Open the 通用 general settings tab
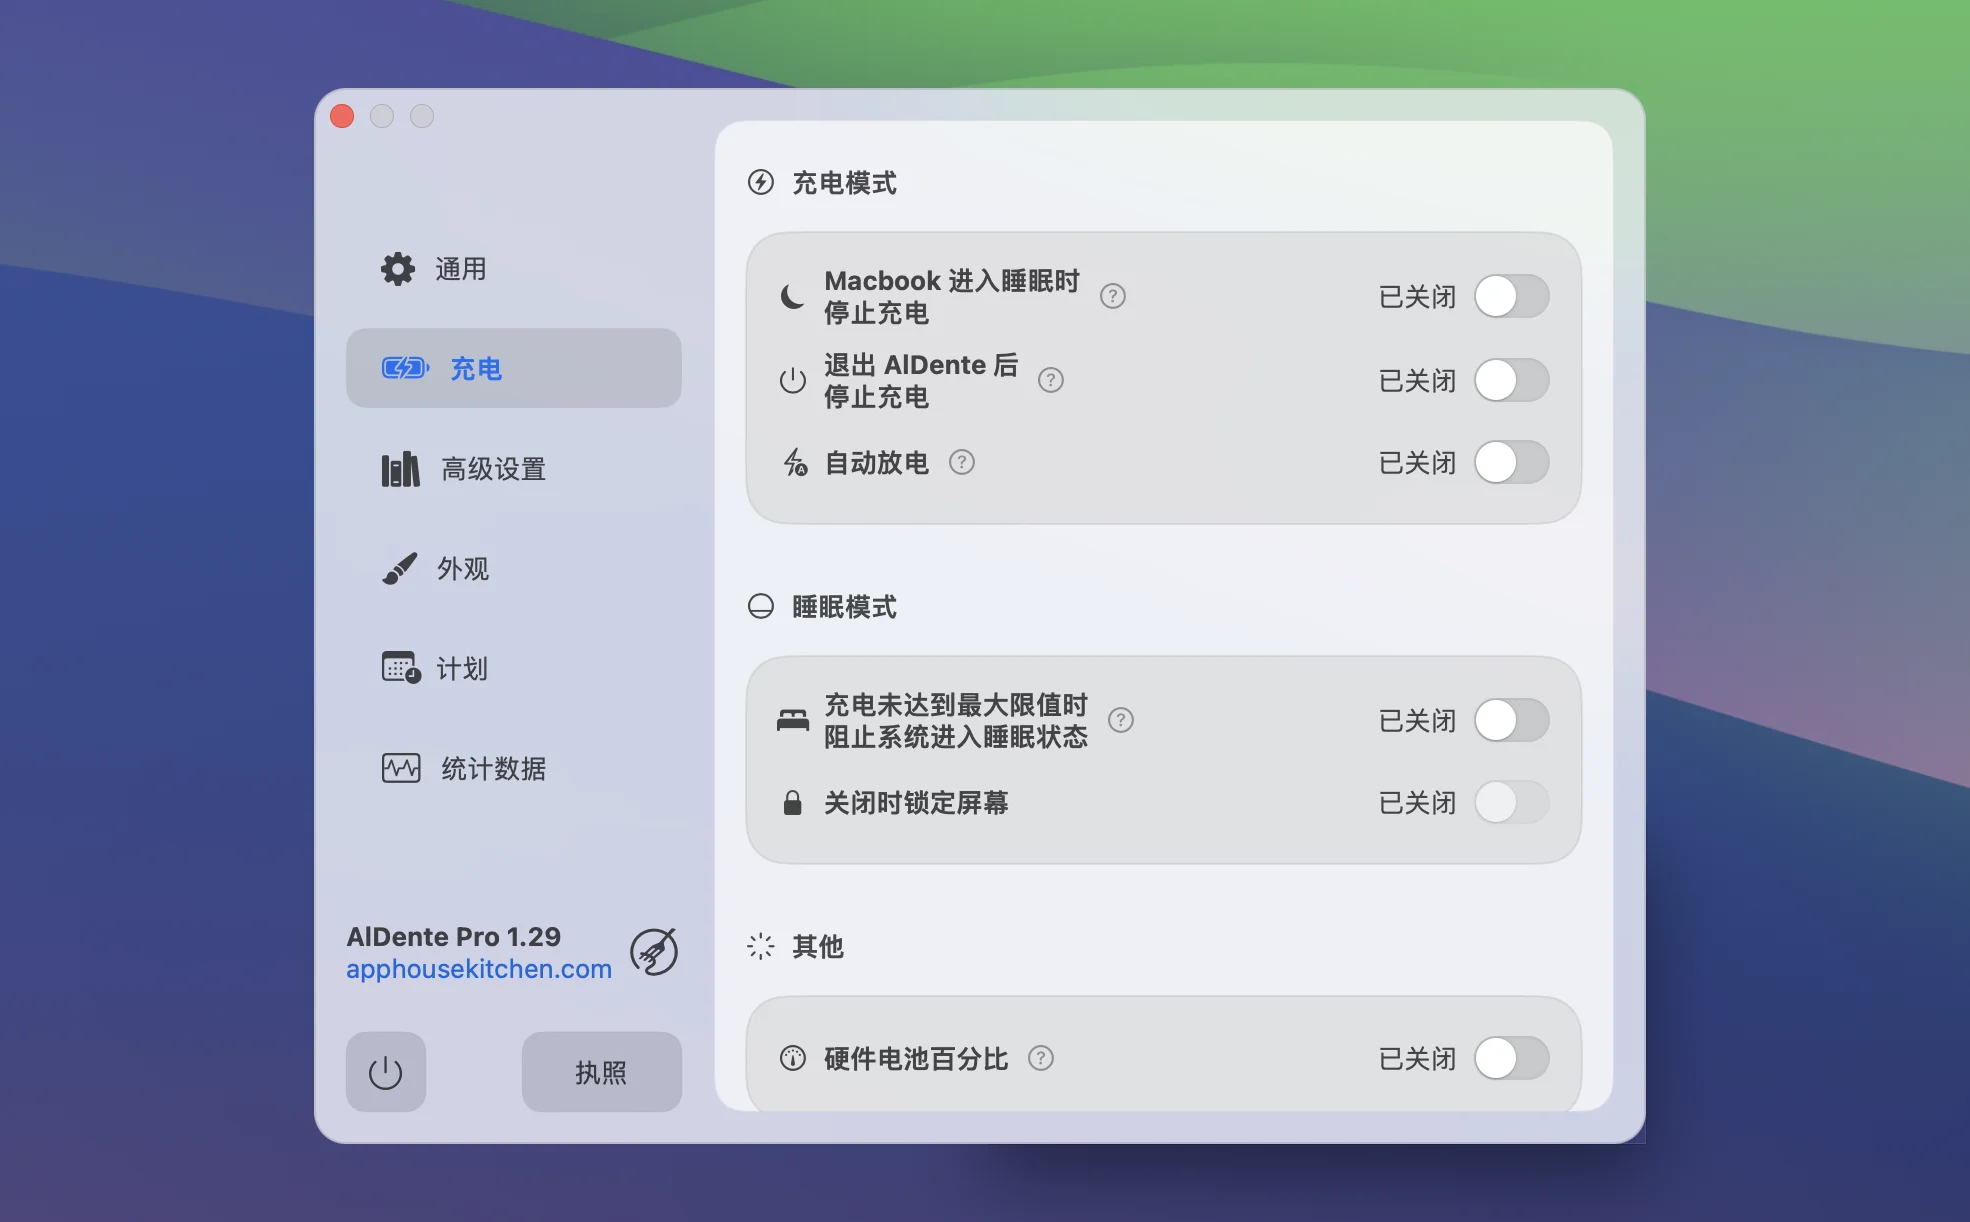Screen dimensions: 1970x1222 click(513, 268)
